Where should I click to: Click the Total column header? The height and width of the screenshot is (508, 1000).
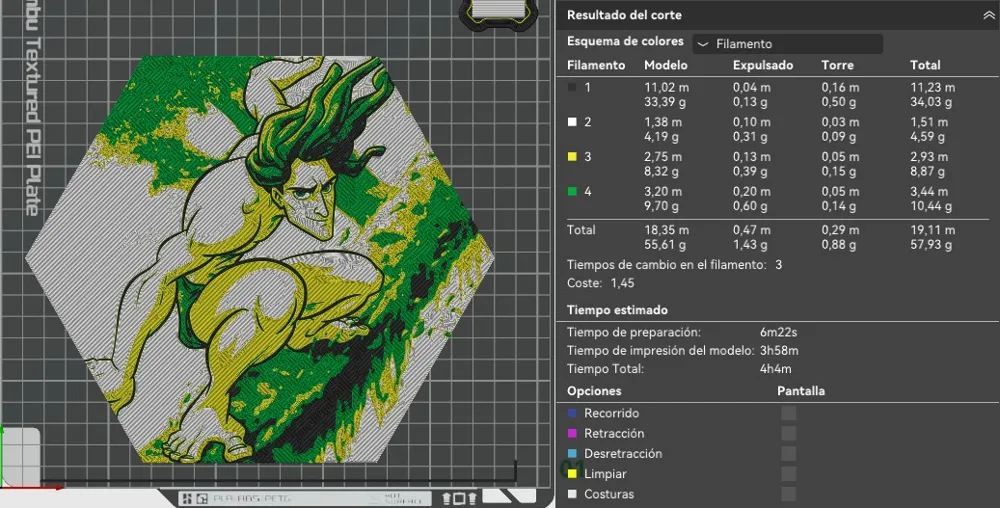point(925,65)
